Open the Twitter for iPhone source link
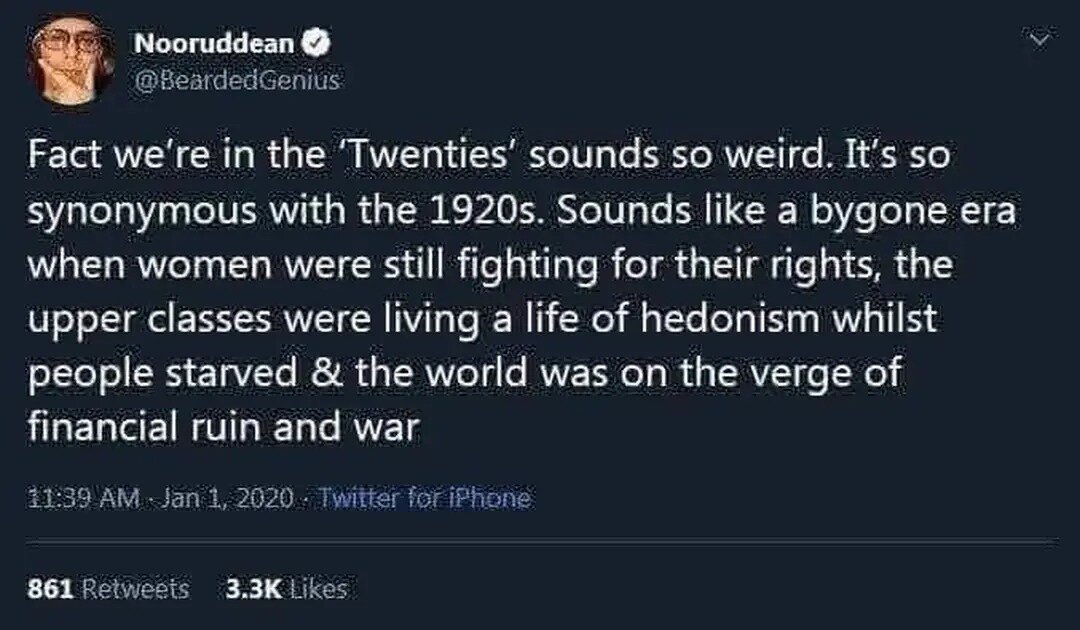 422,497
